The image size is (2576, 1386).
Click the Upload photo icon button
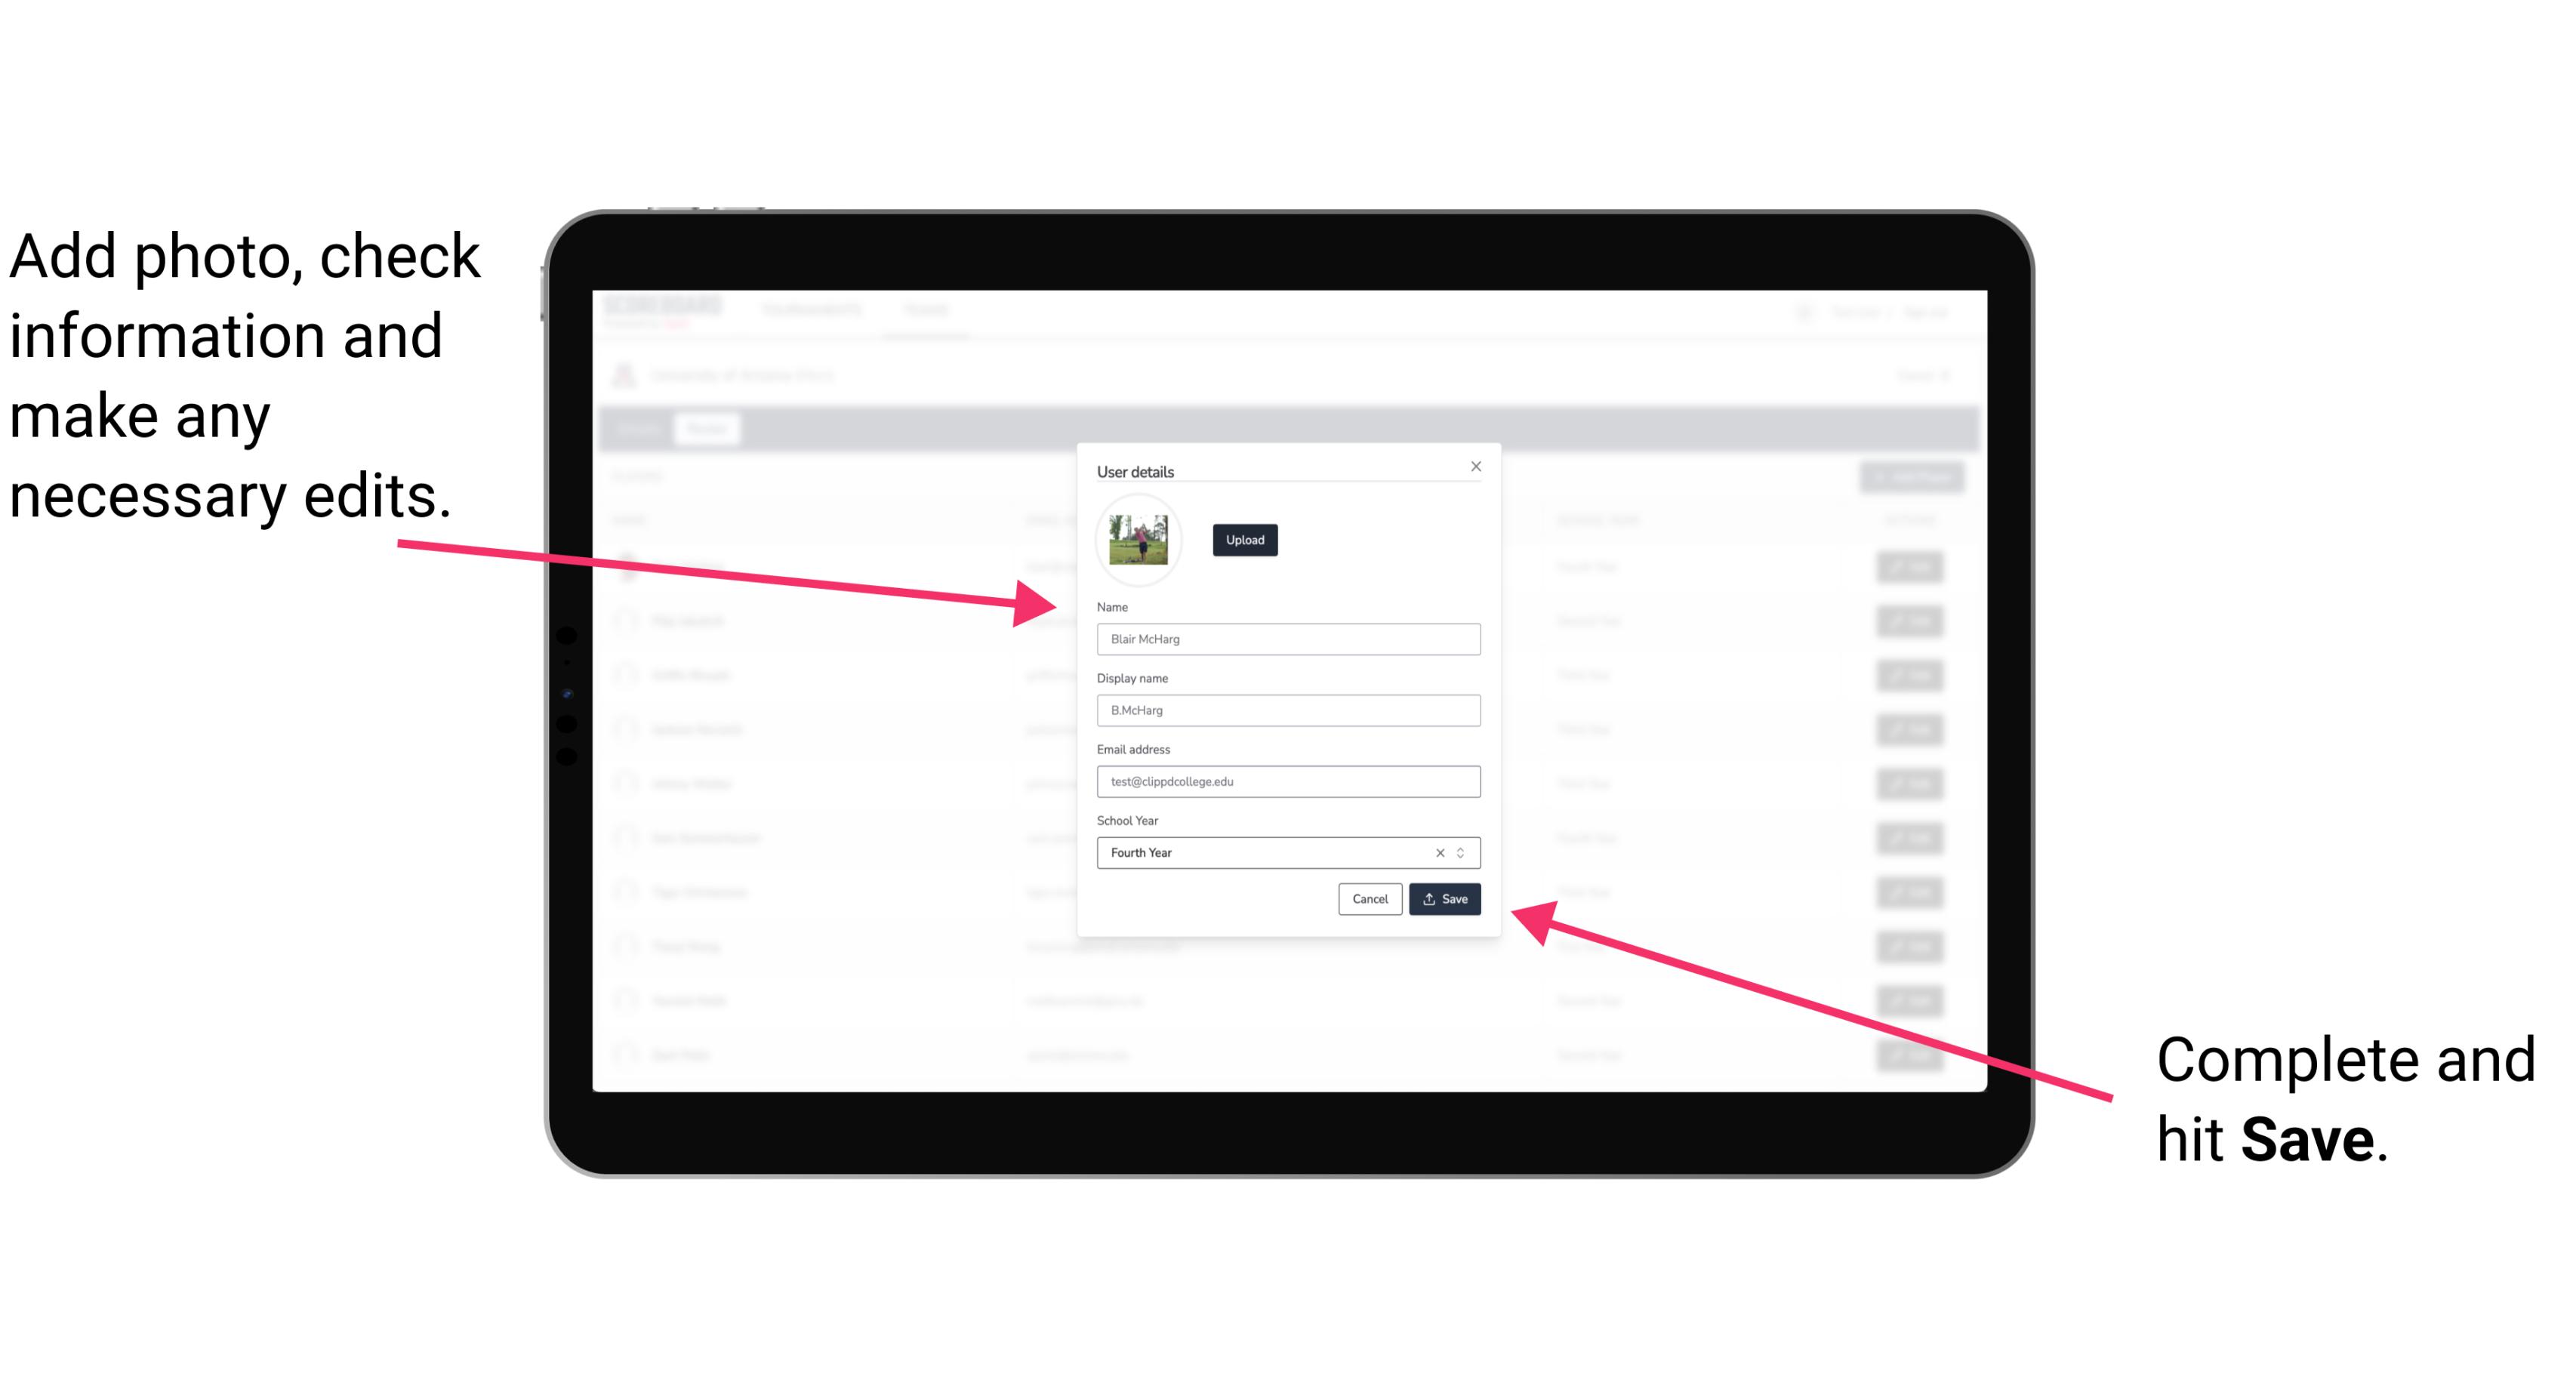click(x=1243, y=540)
